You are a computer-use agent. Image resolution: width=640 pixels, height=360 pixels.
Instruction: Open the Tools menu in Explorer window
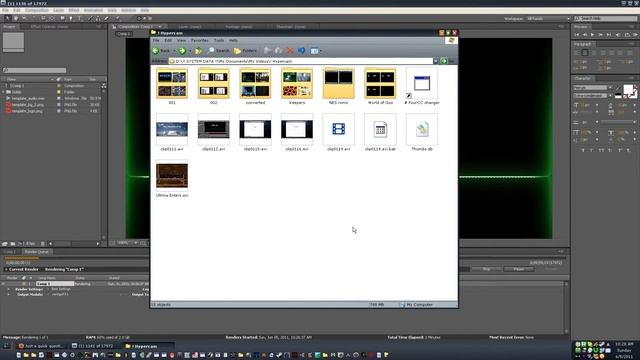(219, 40)
